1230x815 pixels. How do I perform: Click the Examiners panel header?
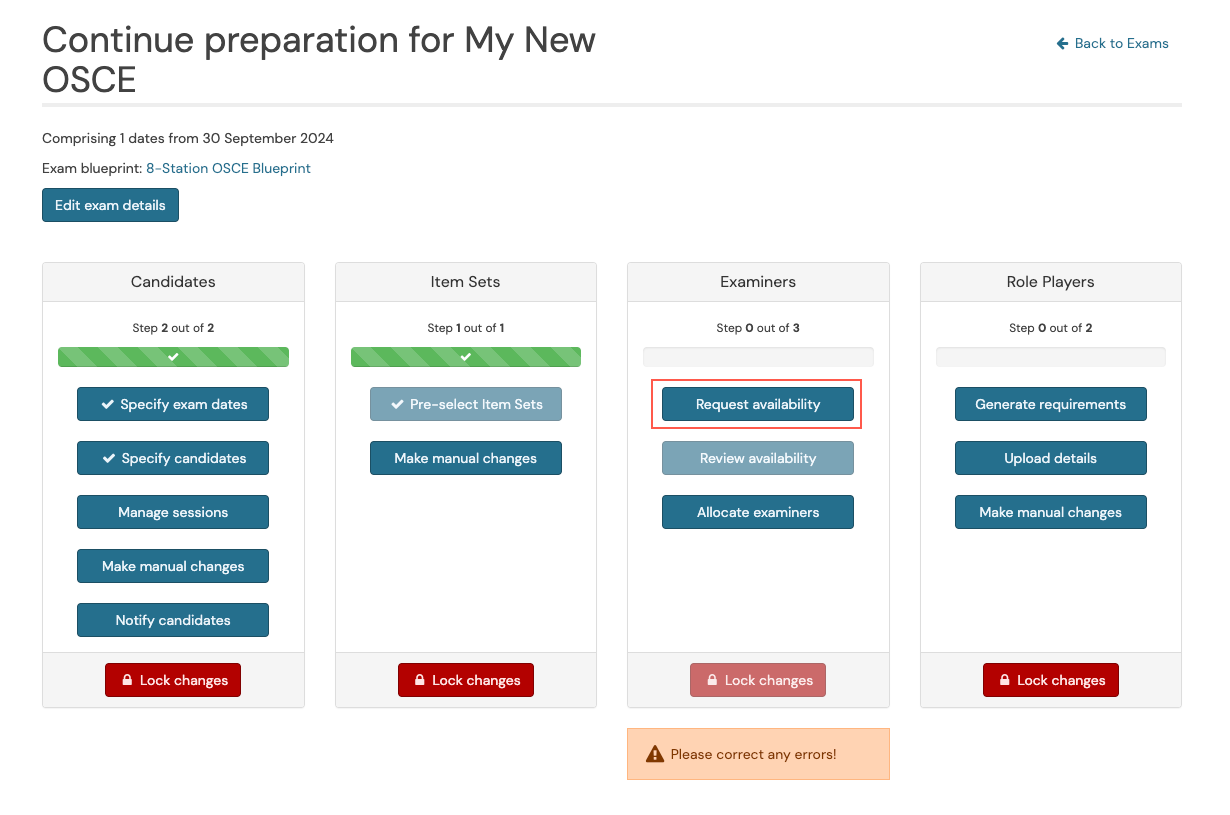(758, 282)
